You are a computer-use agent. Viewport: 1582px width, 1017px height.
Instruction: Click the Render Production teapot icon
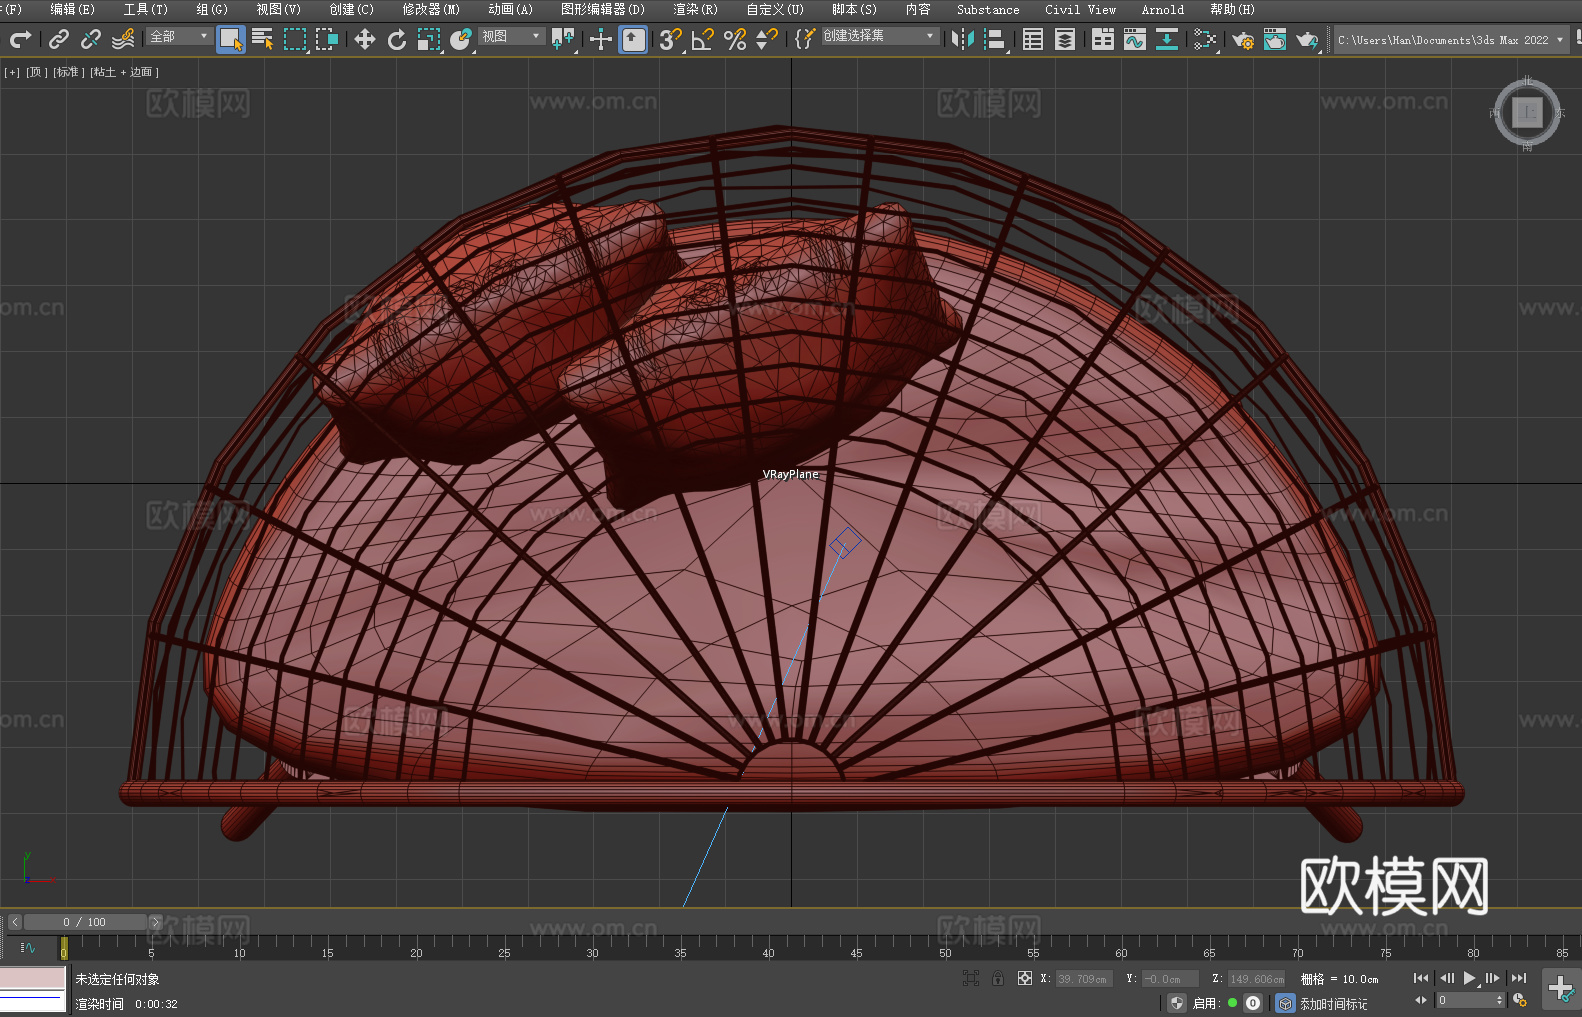coord(1307,39)
